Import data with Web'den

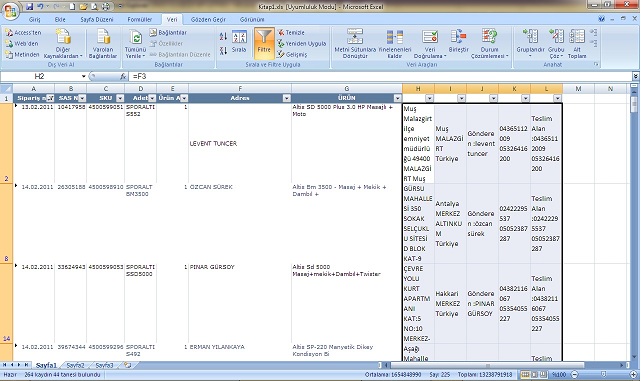(x=22, y=43)
